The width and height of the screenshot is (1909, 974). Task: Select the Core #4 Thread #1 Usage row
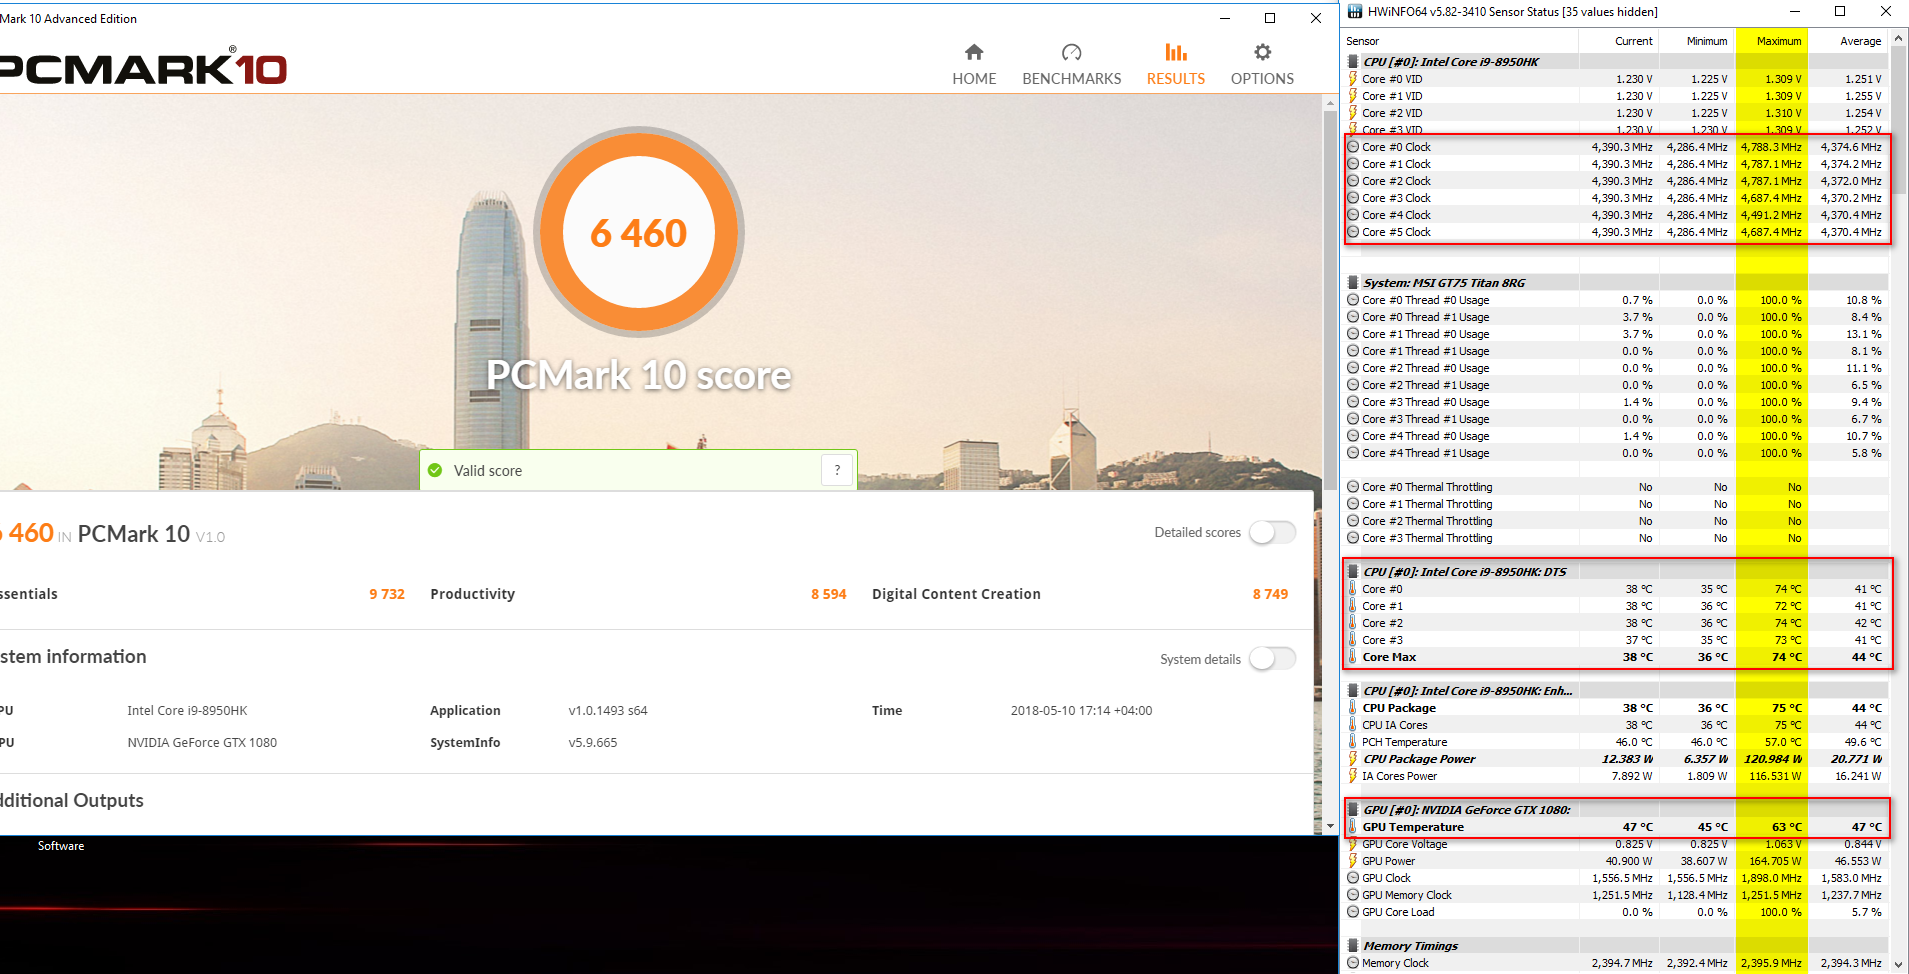click(x=1615, y=453)
